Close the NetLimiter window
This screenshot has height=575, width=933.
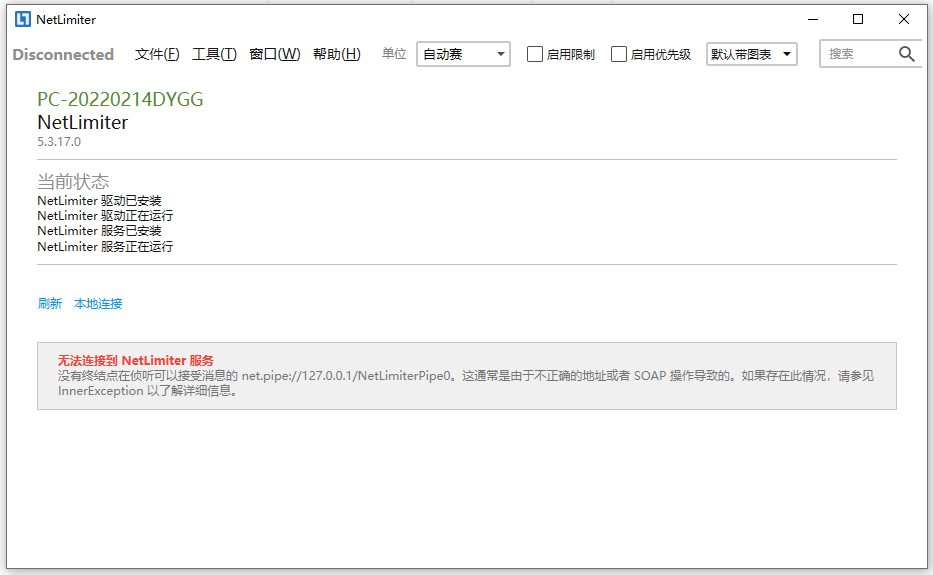pos(904,20)
